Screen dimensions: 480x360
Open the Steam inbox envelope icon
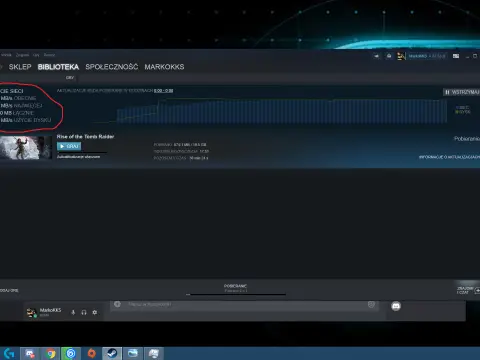(389, 56)
